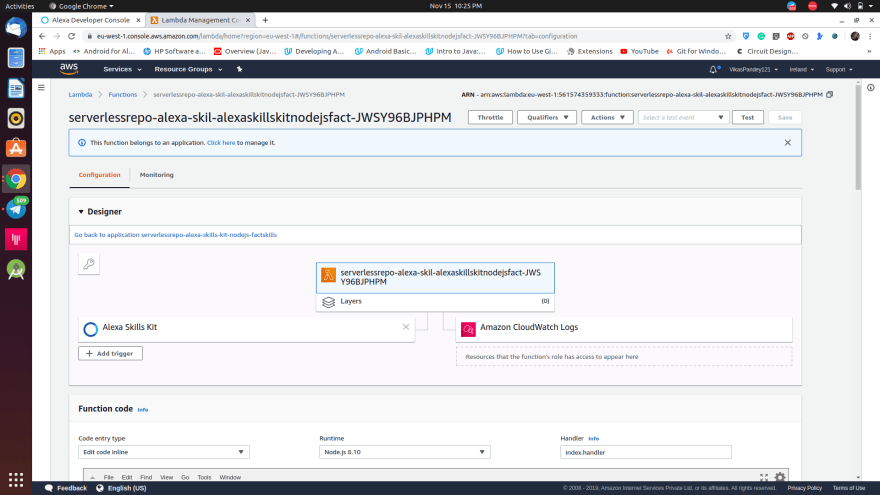Click the AWS logo home icon
This screenshot has width=880, height=495.
68,68
